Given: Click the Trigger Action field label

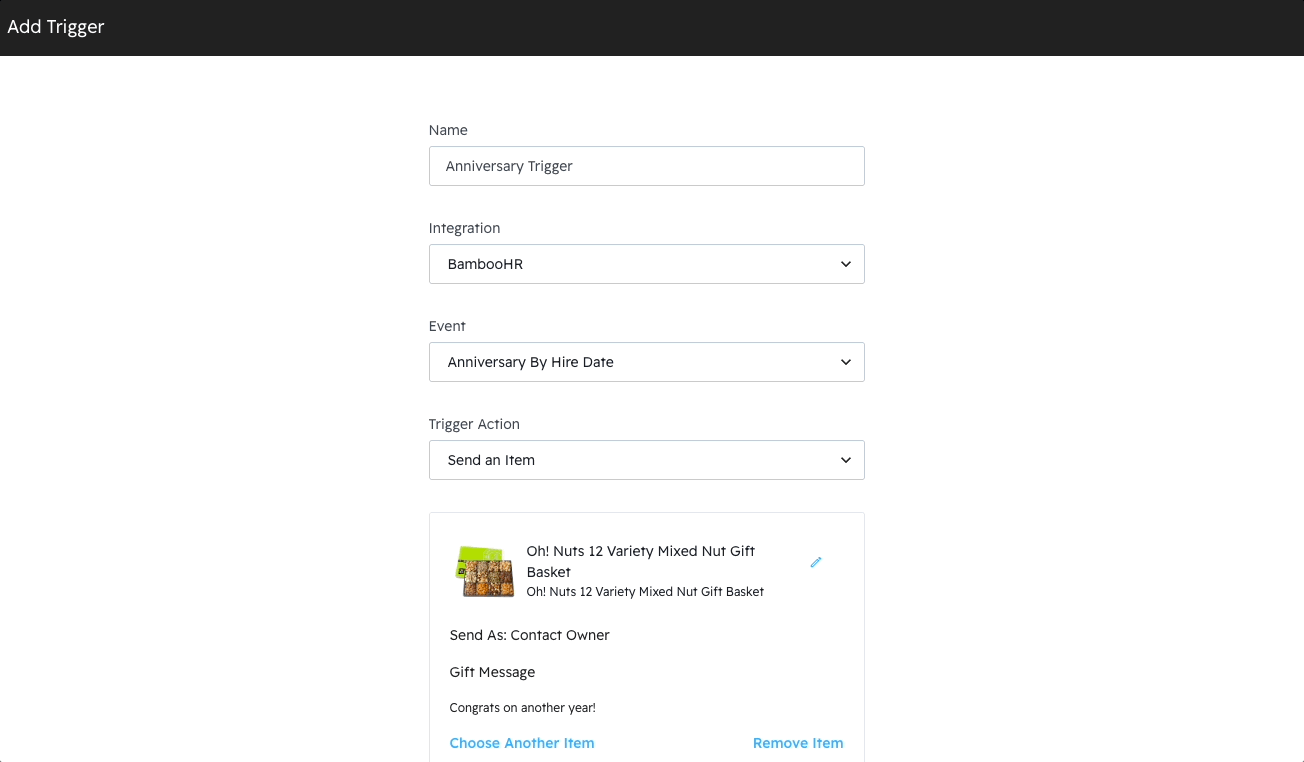Looking at the screenshot, I should (x=474, y=424).
